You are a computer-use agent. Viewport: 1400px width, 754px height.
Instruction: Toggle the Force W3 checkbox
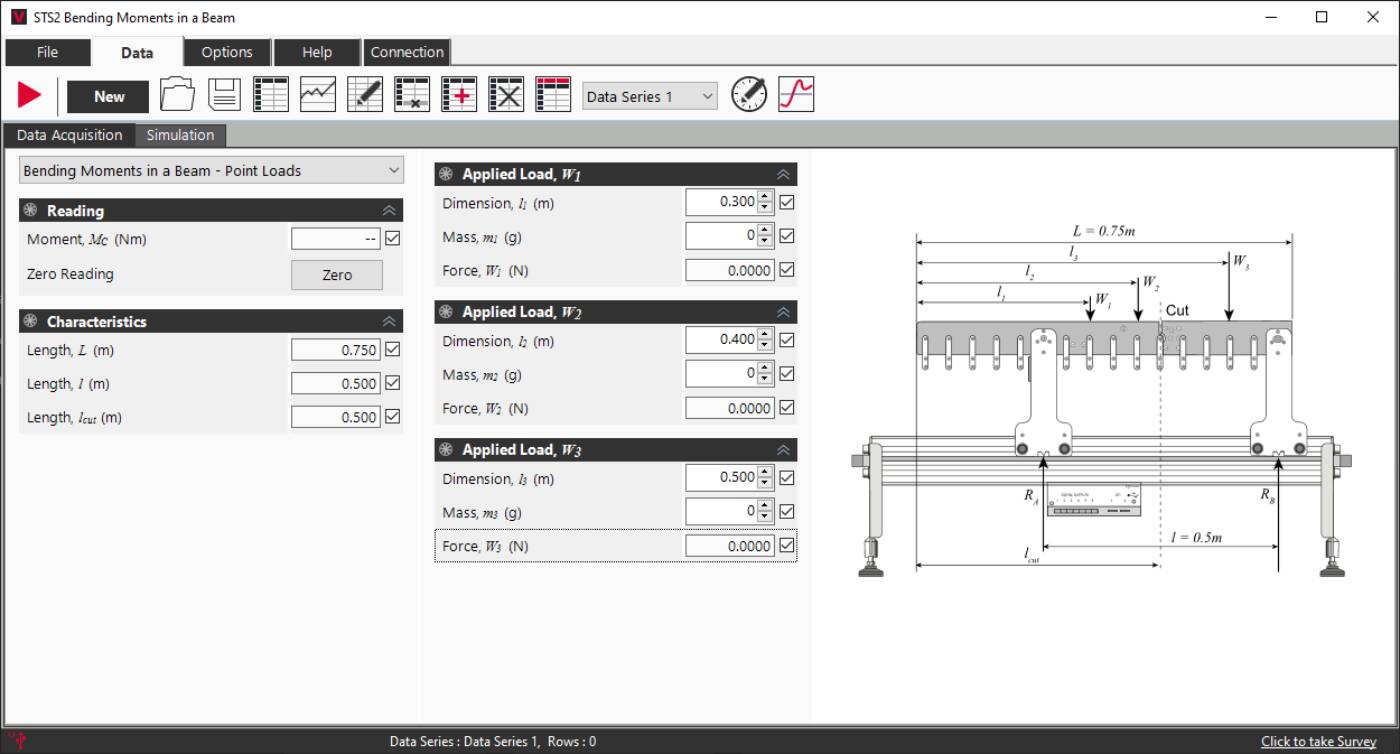(x=786, y=546)
